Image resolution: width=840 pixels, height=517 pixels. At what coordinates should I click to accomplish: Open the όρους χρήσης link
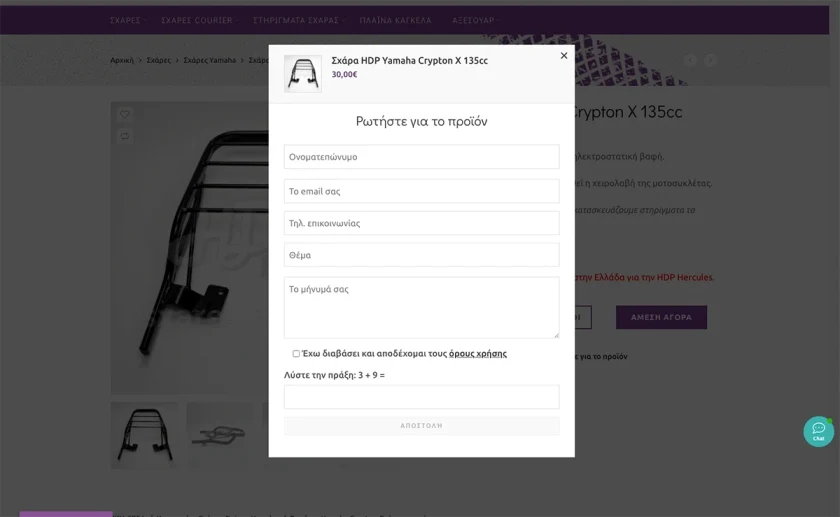click(478, 354)
